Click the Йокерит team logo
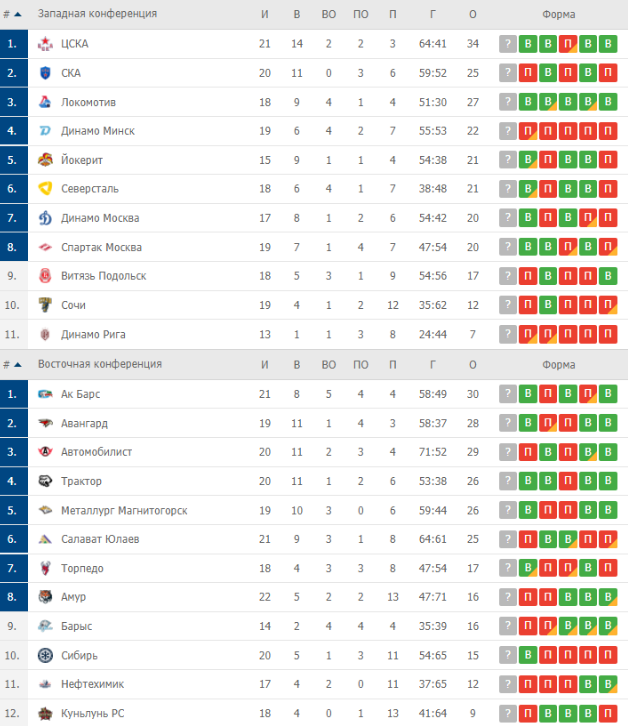This screenshot has width=628, height=726. [x=45, y=160]
